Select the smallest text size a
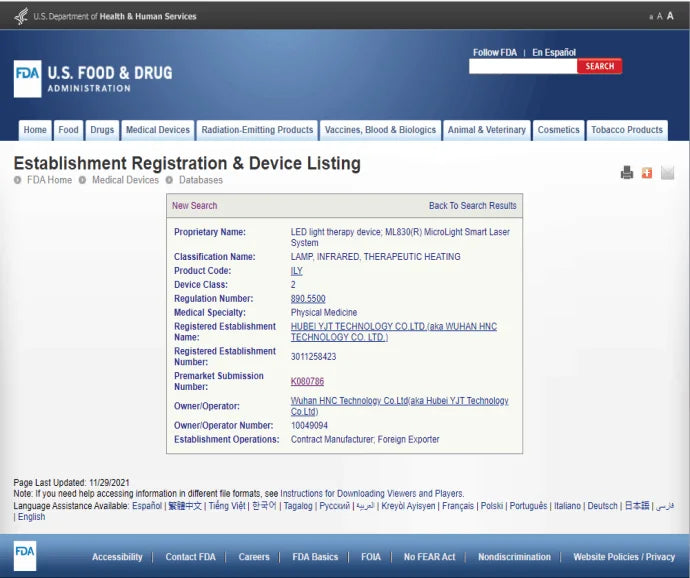This screenshot has height=578, width=690. coord(651,17)
